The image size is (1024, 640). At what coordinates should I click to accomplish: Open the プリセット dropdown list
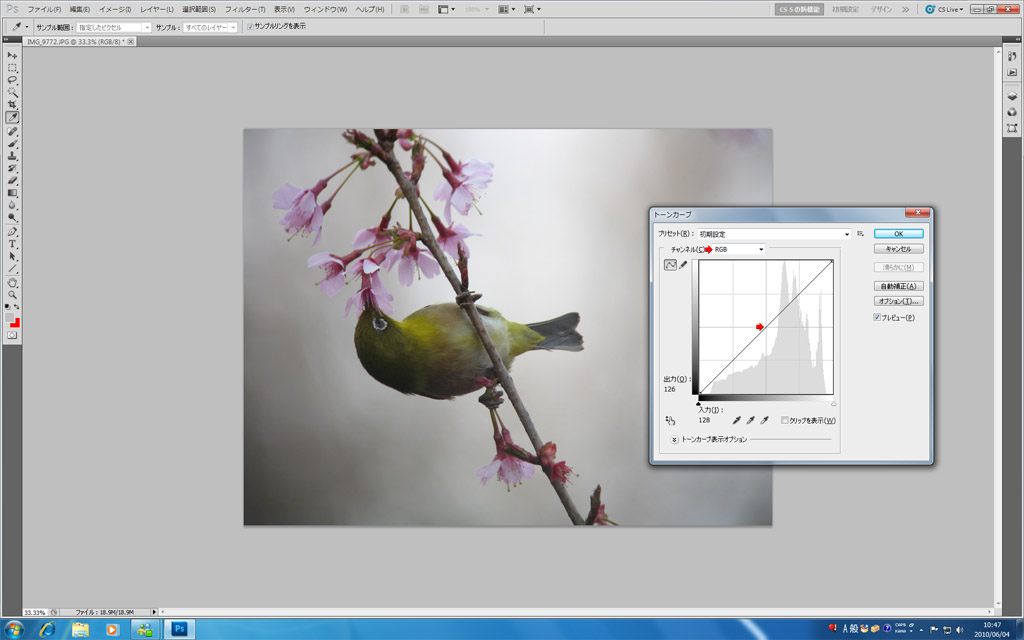point(847,234)
